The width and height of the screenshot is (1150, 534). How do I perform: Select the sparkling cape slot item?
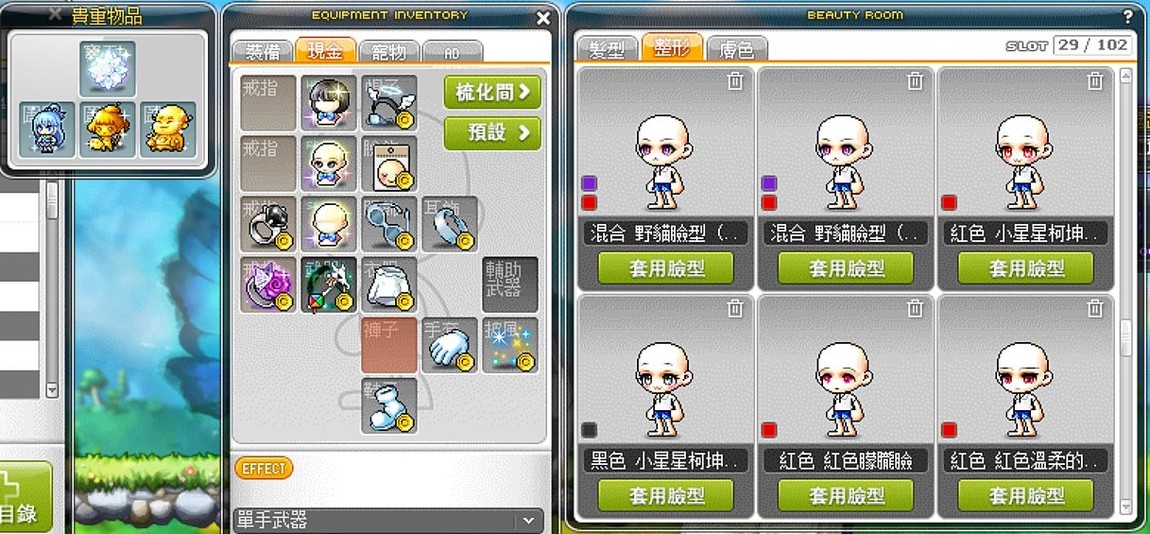click(x=510, y=346)
